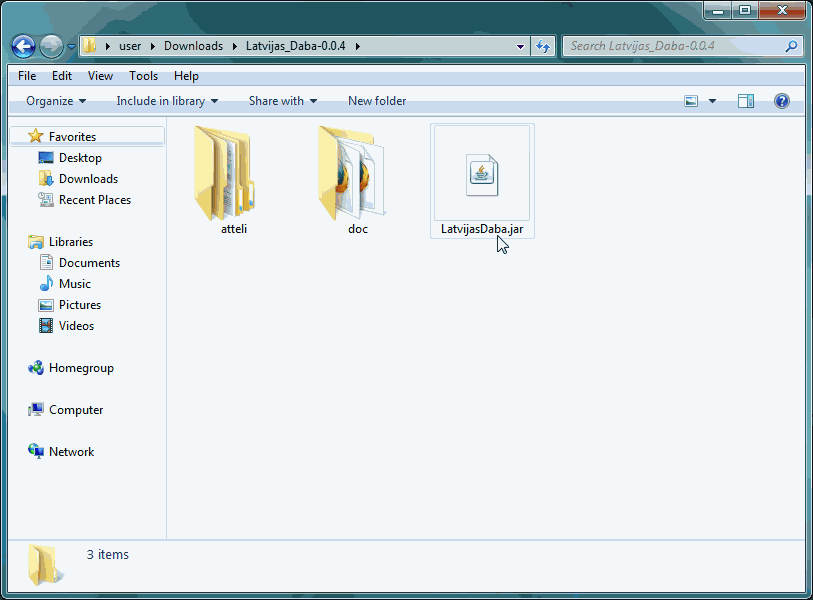Click the folder icon in details pane
813x600 pixels.
click(x=46, y=565)
